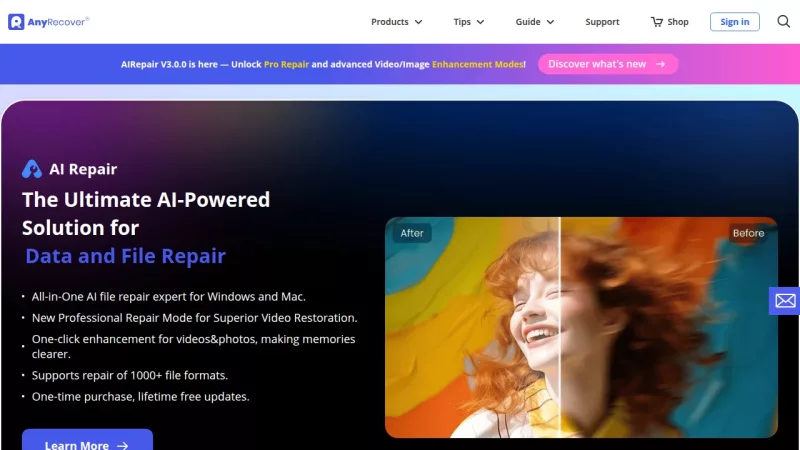Open the Products menu
The width and height of the screenshot is (800, 450).
(x=396, y=22)
